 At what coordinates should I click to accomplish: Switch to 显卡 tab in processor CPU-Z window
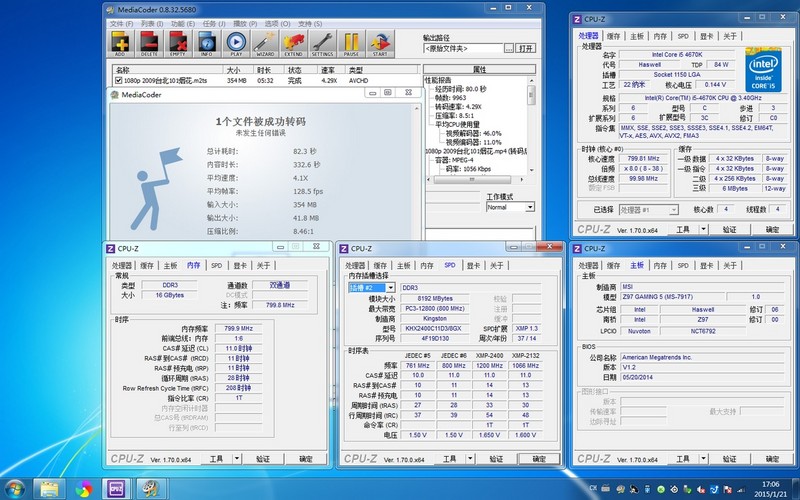tap(707, 36)
